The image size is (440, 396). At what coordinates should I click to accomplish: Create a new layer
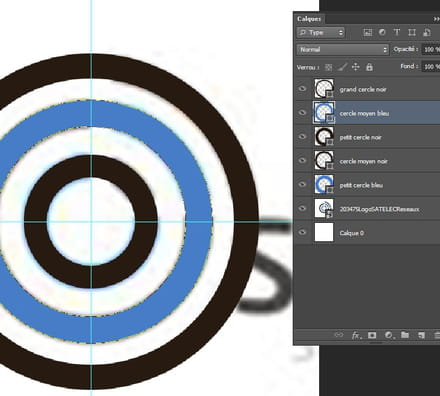click(x=421, y=335)
